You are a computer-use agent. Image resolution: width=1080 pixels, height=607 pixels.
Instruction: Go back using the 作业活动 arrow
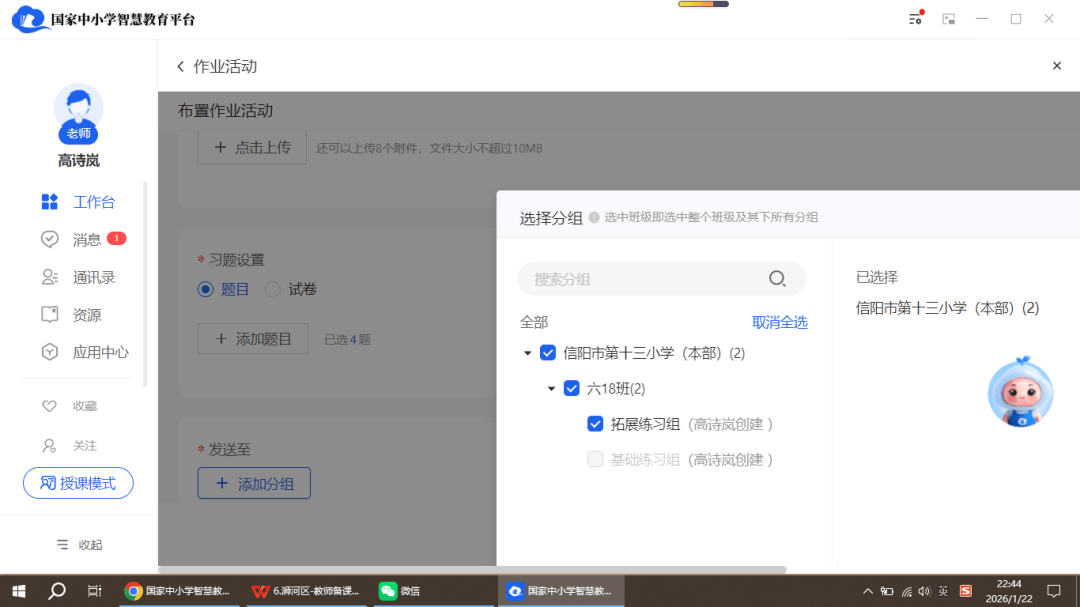pyautogui.click(x=181, y=66)
